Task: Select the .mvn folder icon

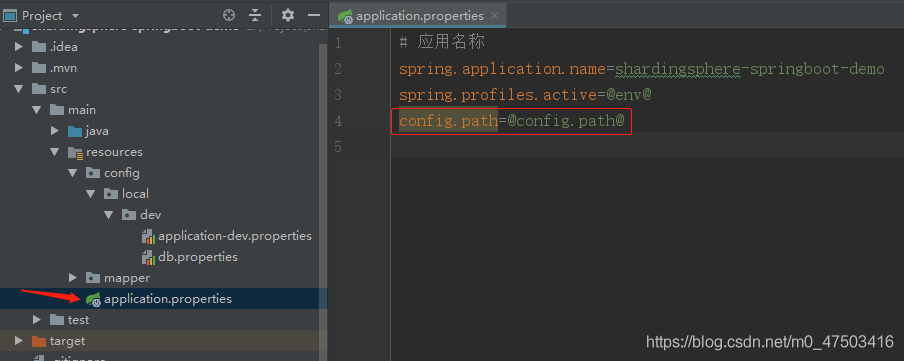Action: point(39,68)
